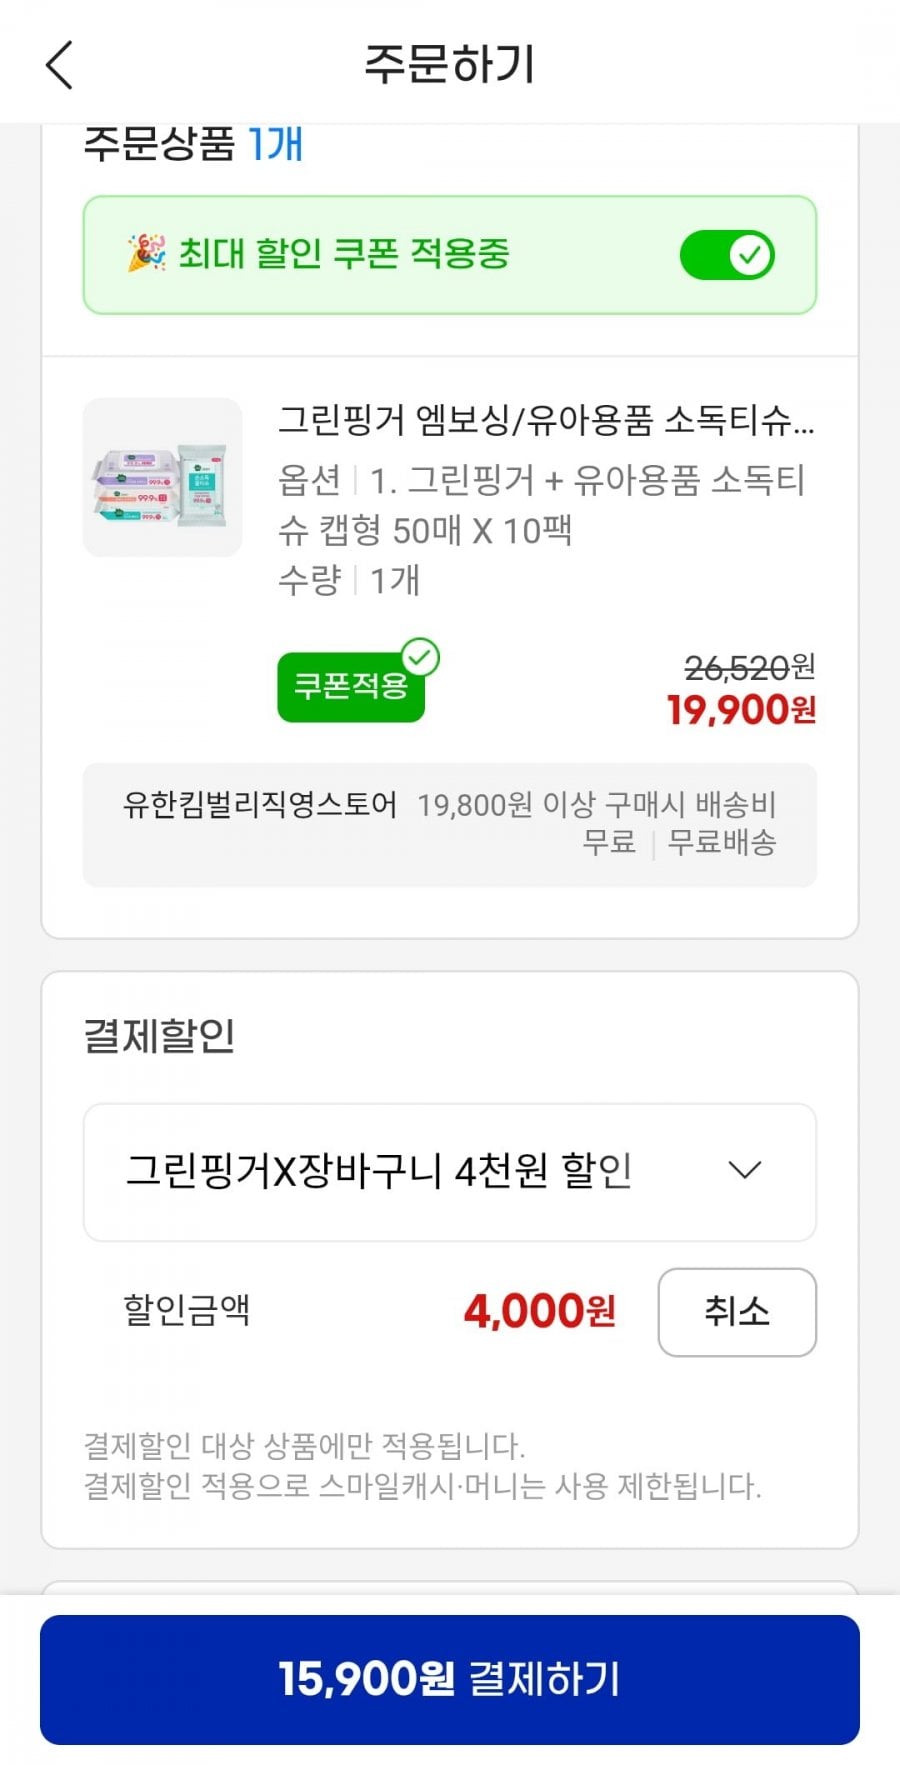The image size is (900, 1765).
Task: Tap the 15,900원 결제하기 button
Action: [450, 1680]
